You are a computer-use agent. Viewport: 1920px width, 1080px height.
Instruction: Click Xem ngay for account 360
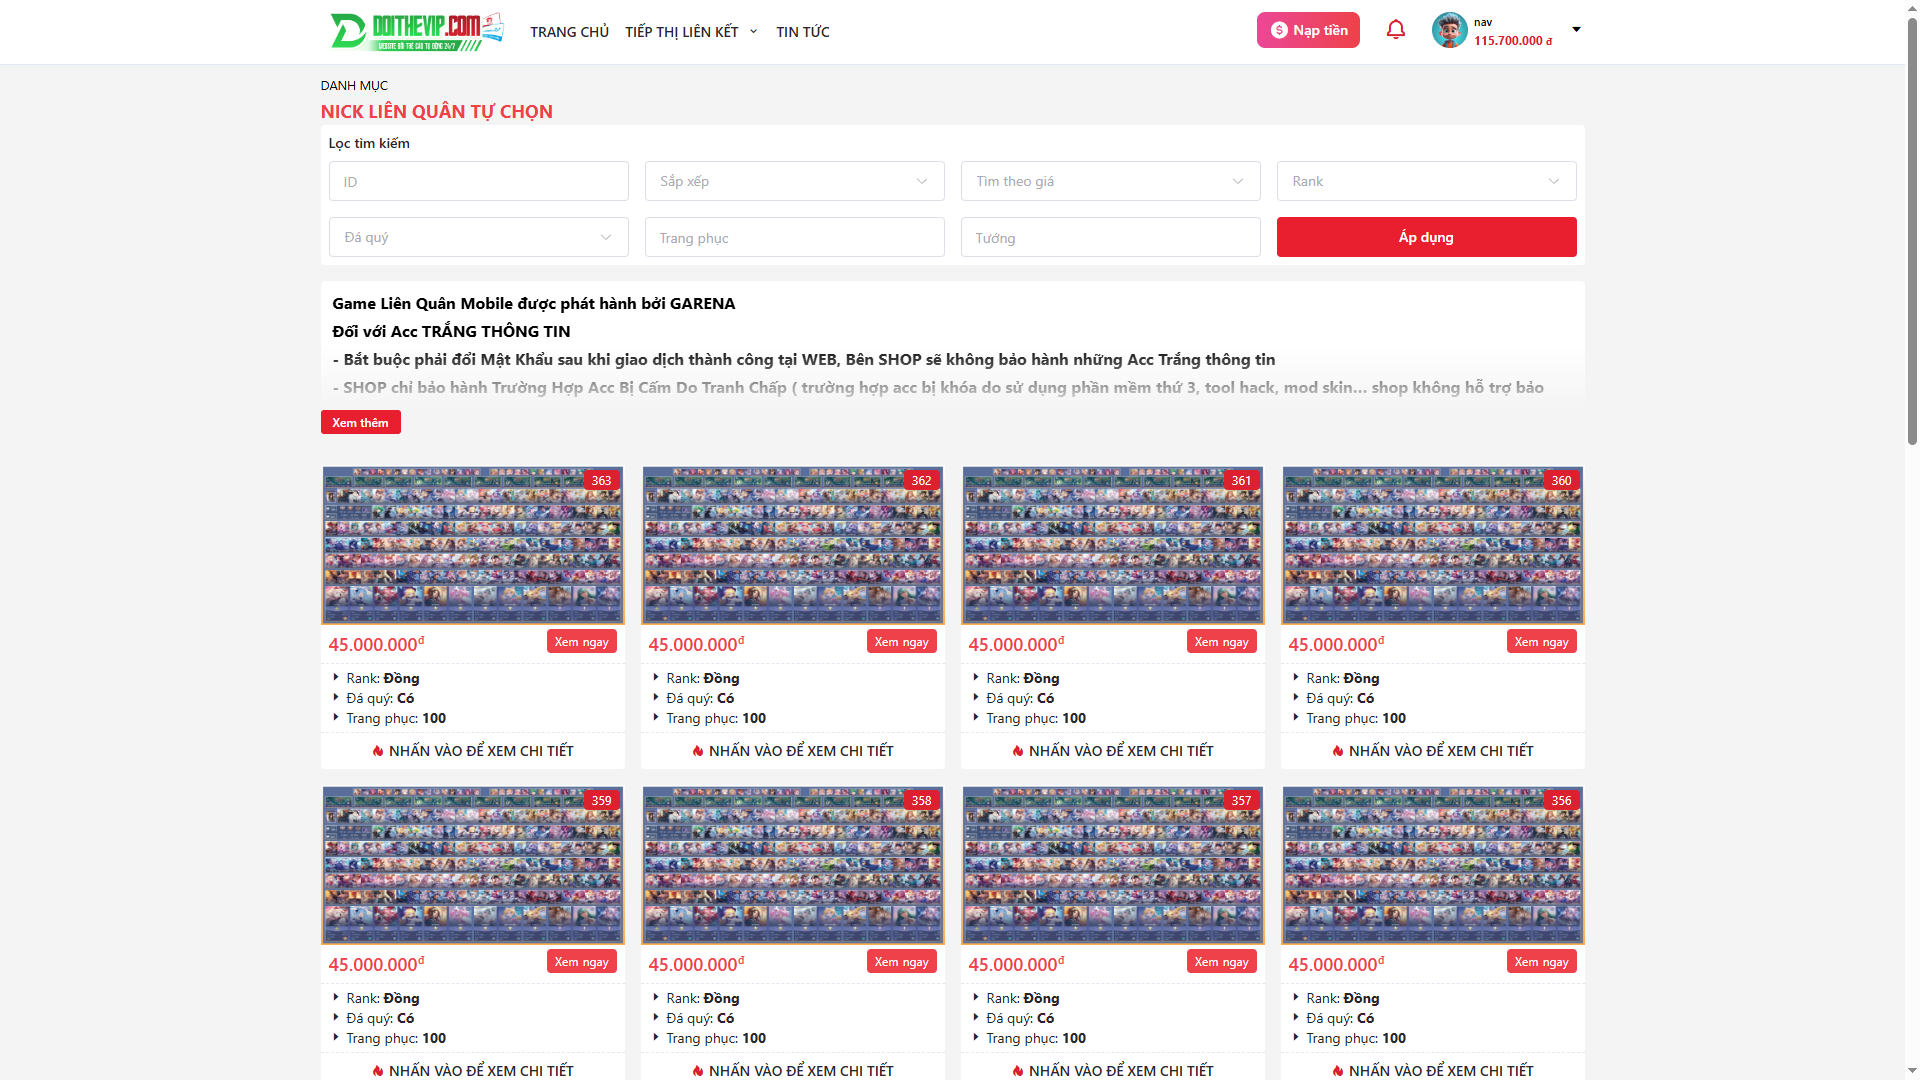coord(1542,642)
